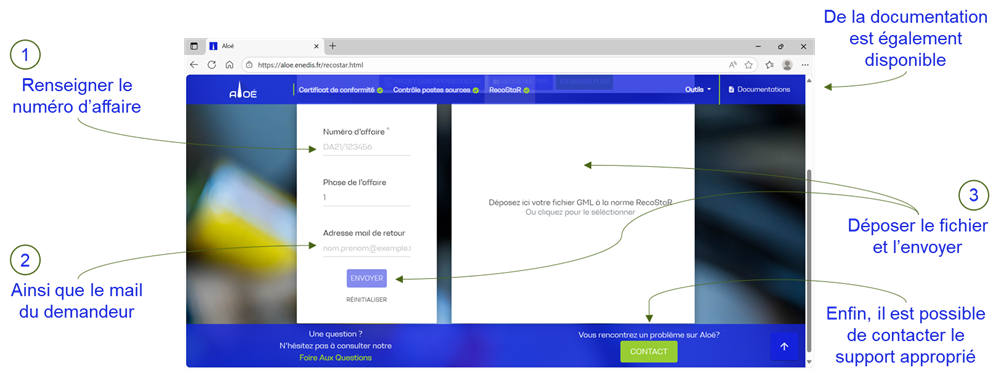The image size is (1004, 378).
Task: Click 'Ou cliquez pour le sélectionner' text
Action: point(580,212)
